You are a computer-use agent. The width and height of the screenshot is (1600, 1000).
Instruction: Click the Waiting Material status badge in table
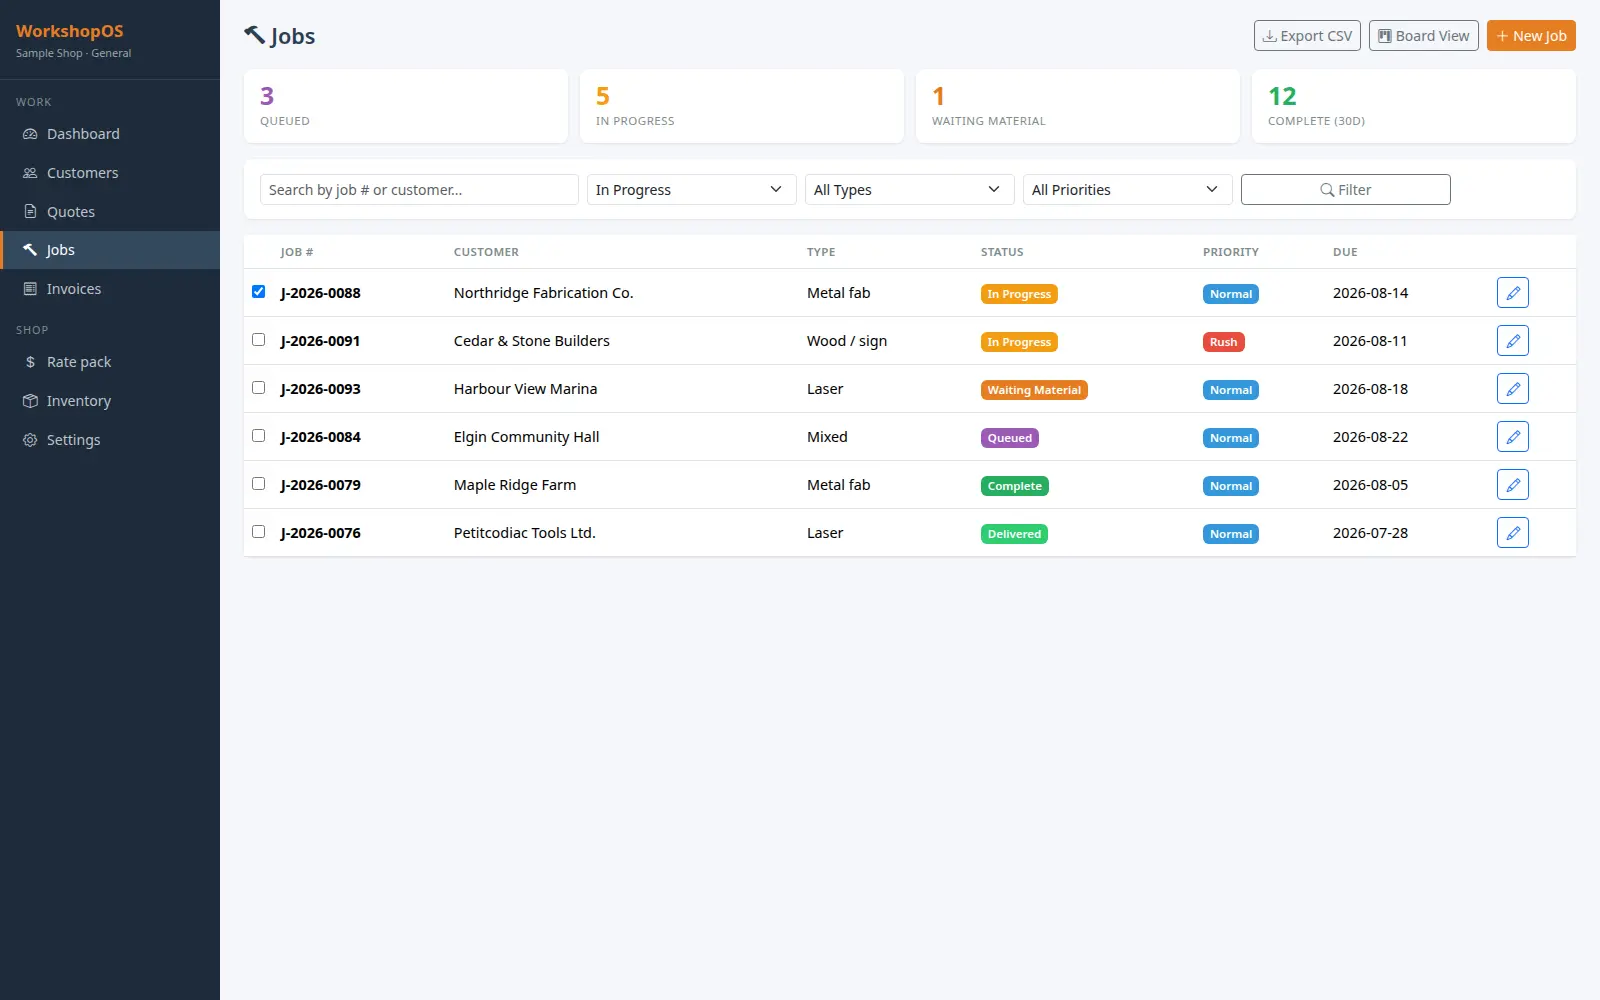[x=1034, y=390]
